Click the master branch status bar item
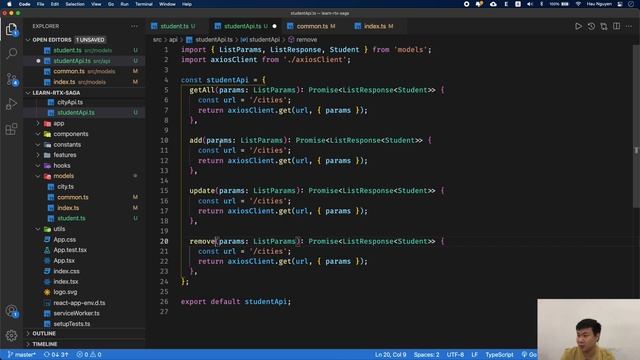This screenshot has width=640, height=360. coord(22,355)
